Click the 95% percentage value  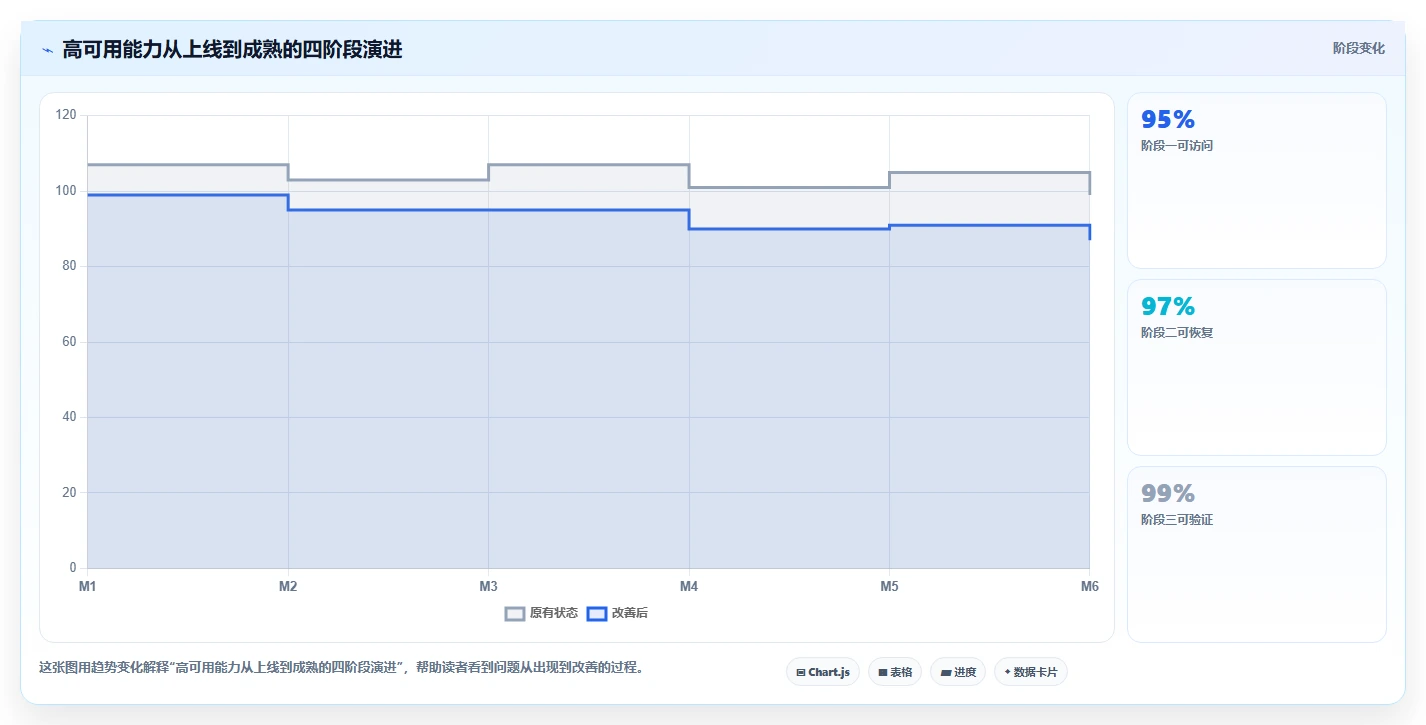click(1168, 120)
